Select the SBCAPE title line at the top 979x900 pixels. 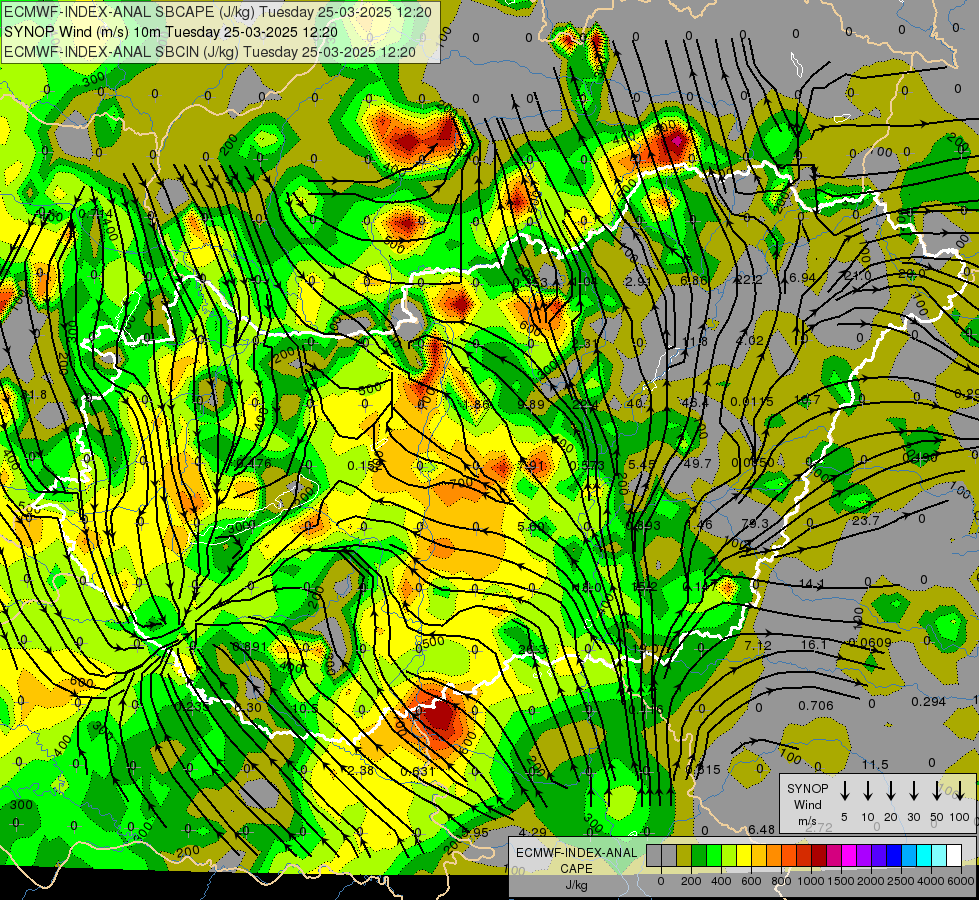217,11
